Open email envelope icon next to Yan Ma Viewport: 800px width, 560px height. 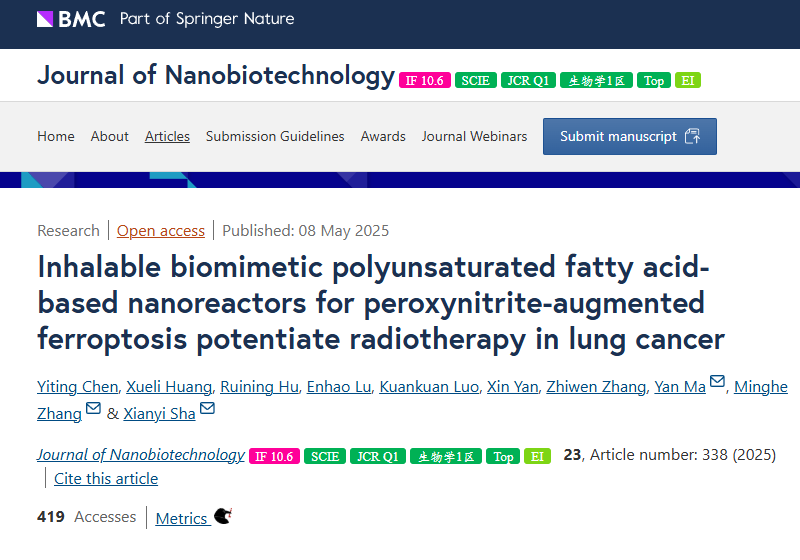717,381
